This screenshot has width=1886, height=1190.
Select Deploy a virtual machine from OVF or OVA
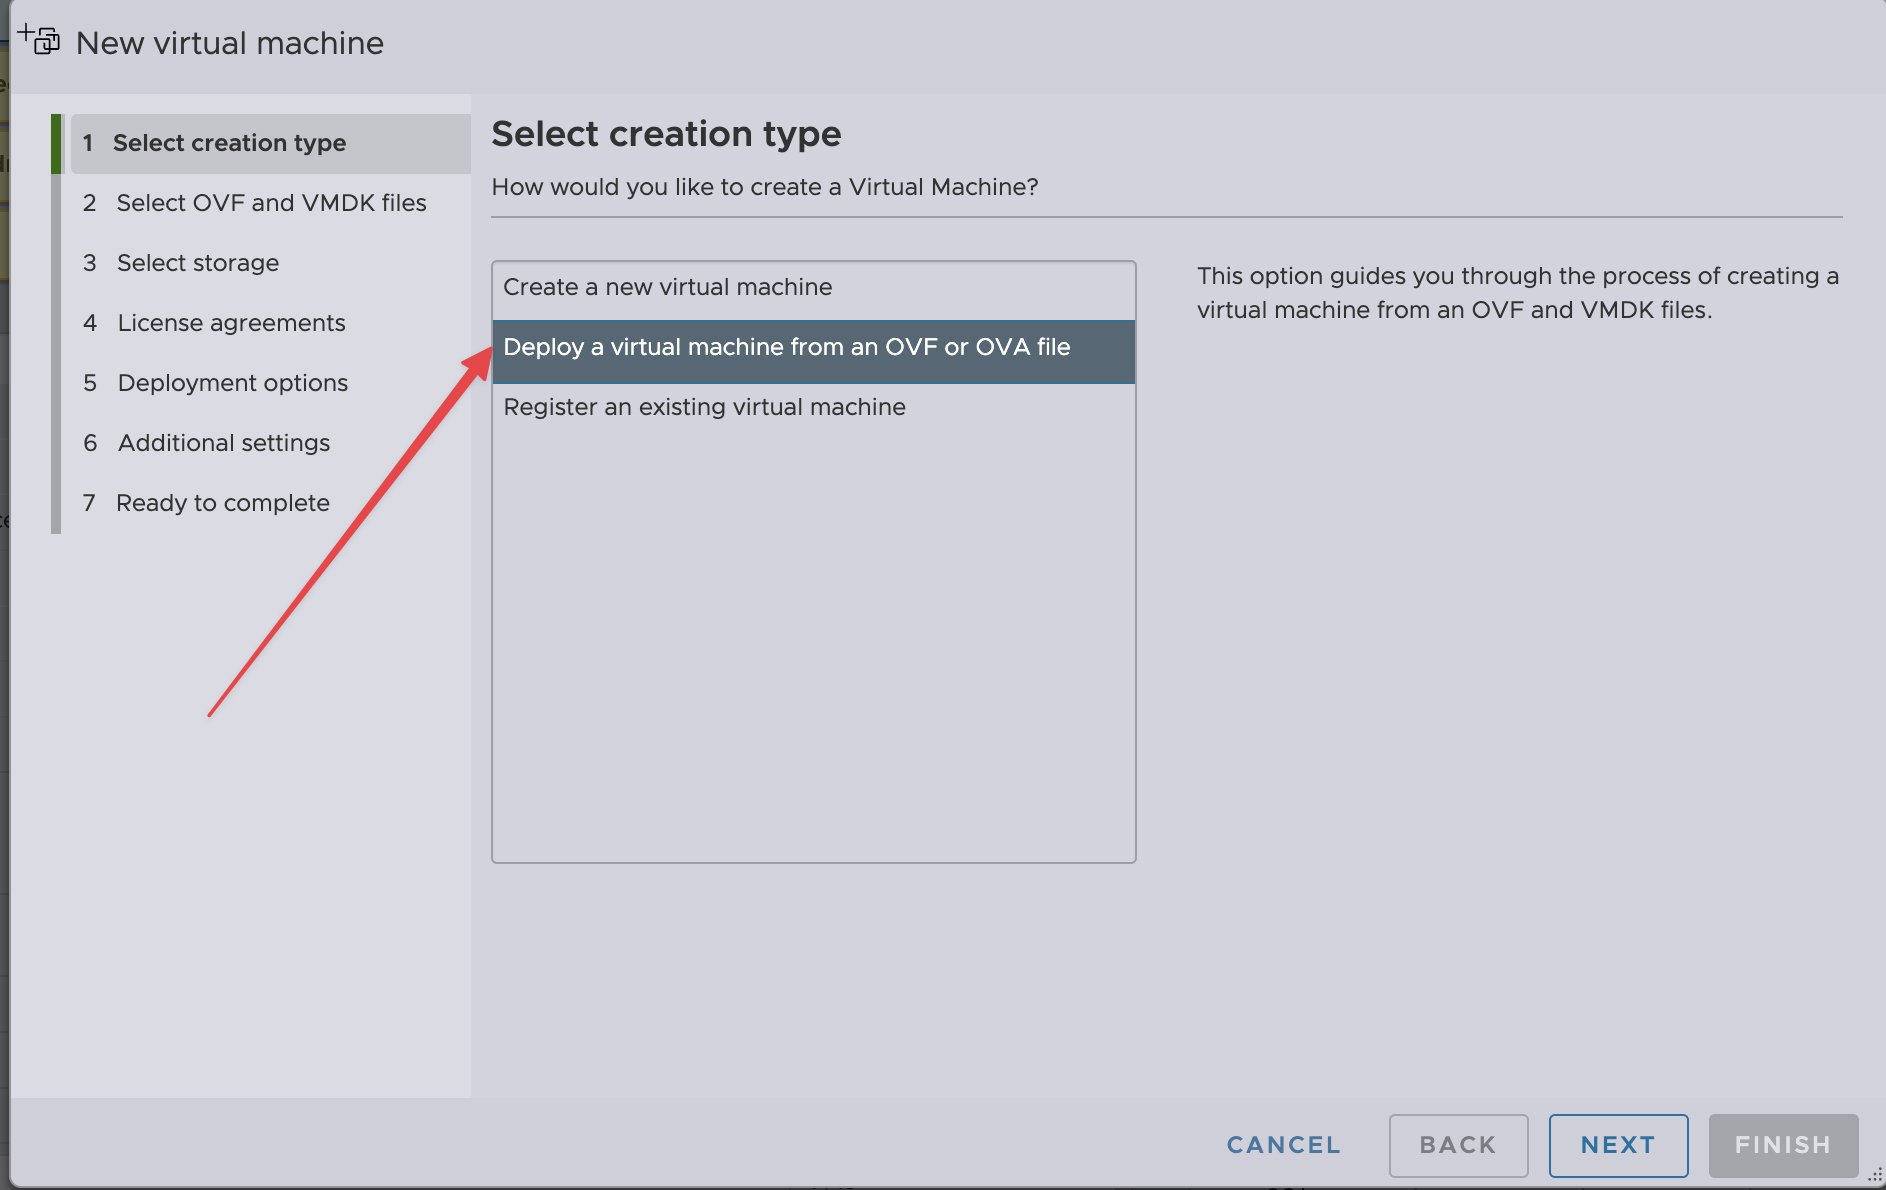[786, 348]
